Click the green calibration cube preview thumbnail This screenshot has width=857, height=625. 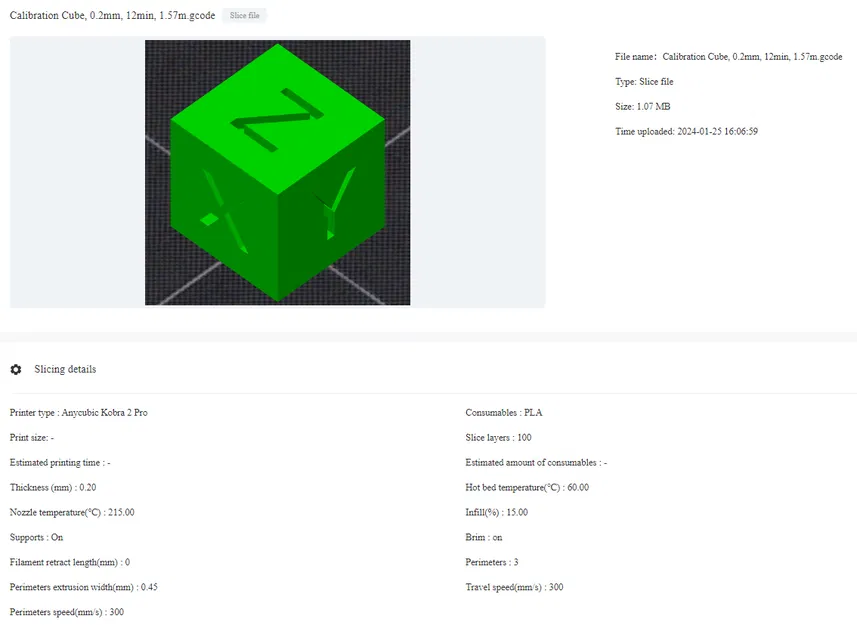278,173
